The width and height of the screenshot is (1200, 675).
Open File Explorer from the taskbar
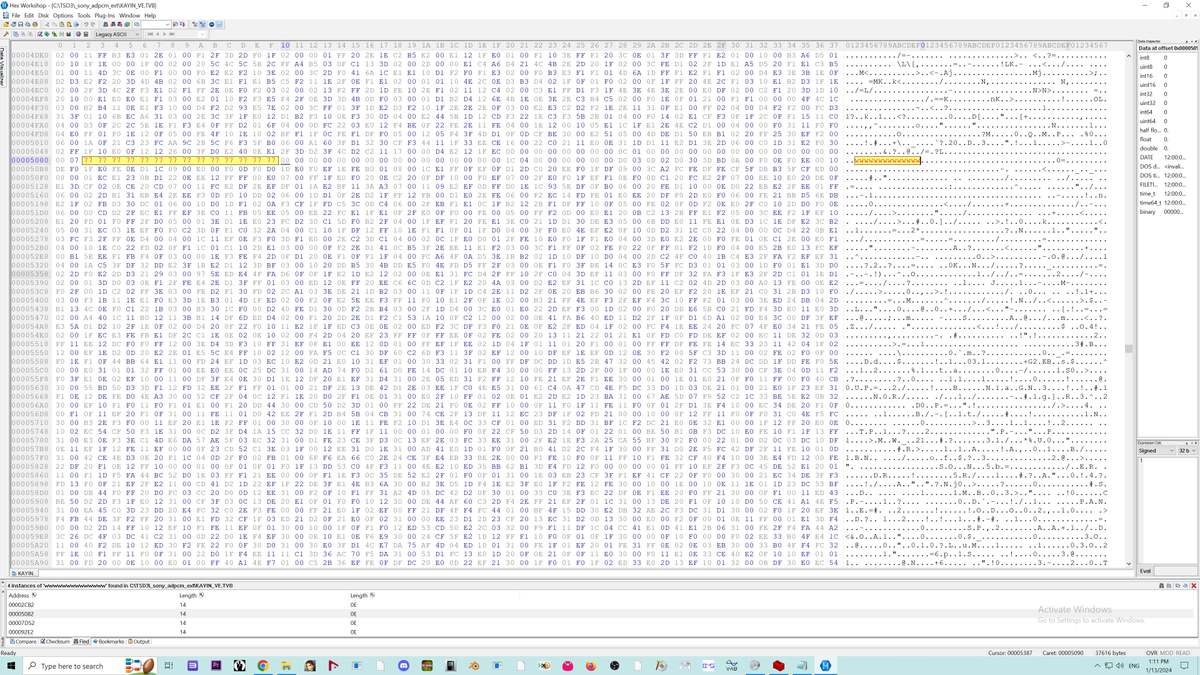point(286,666)
